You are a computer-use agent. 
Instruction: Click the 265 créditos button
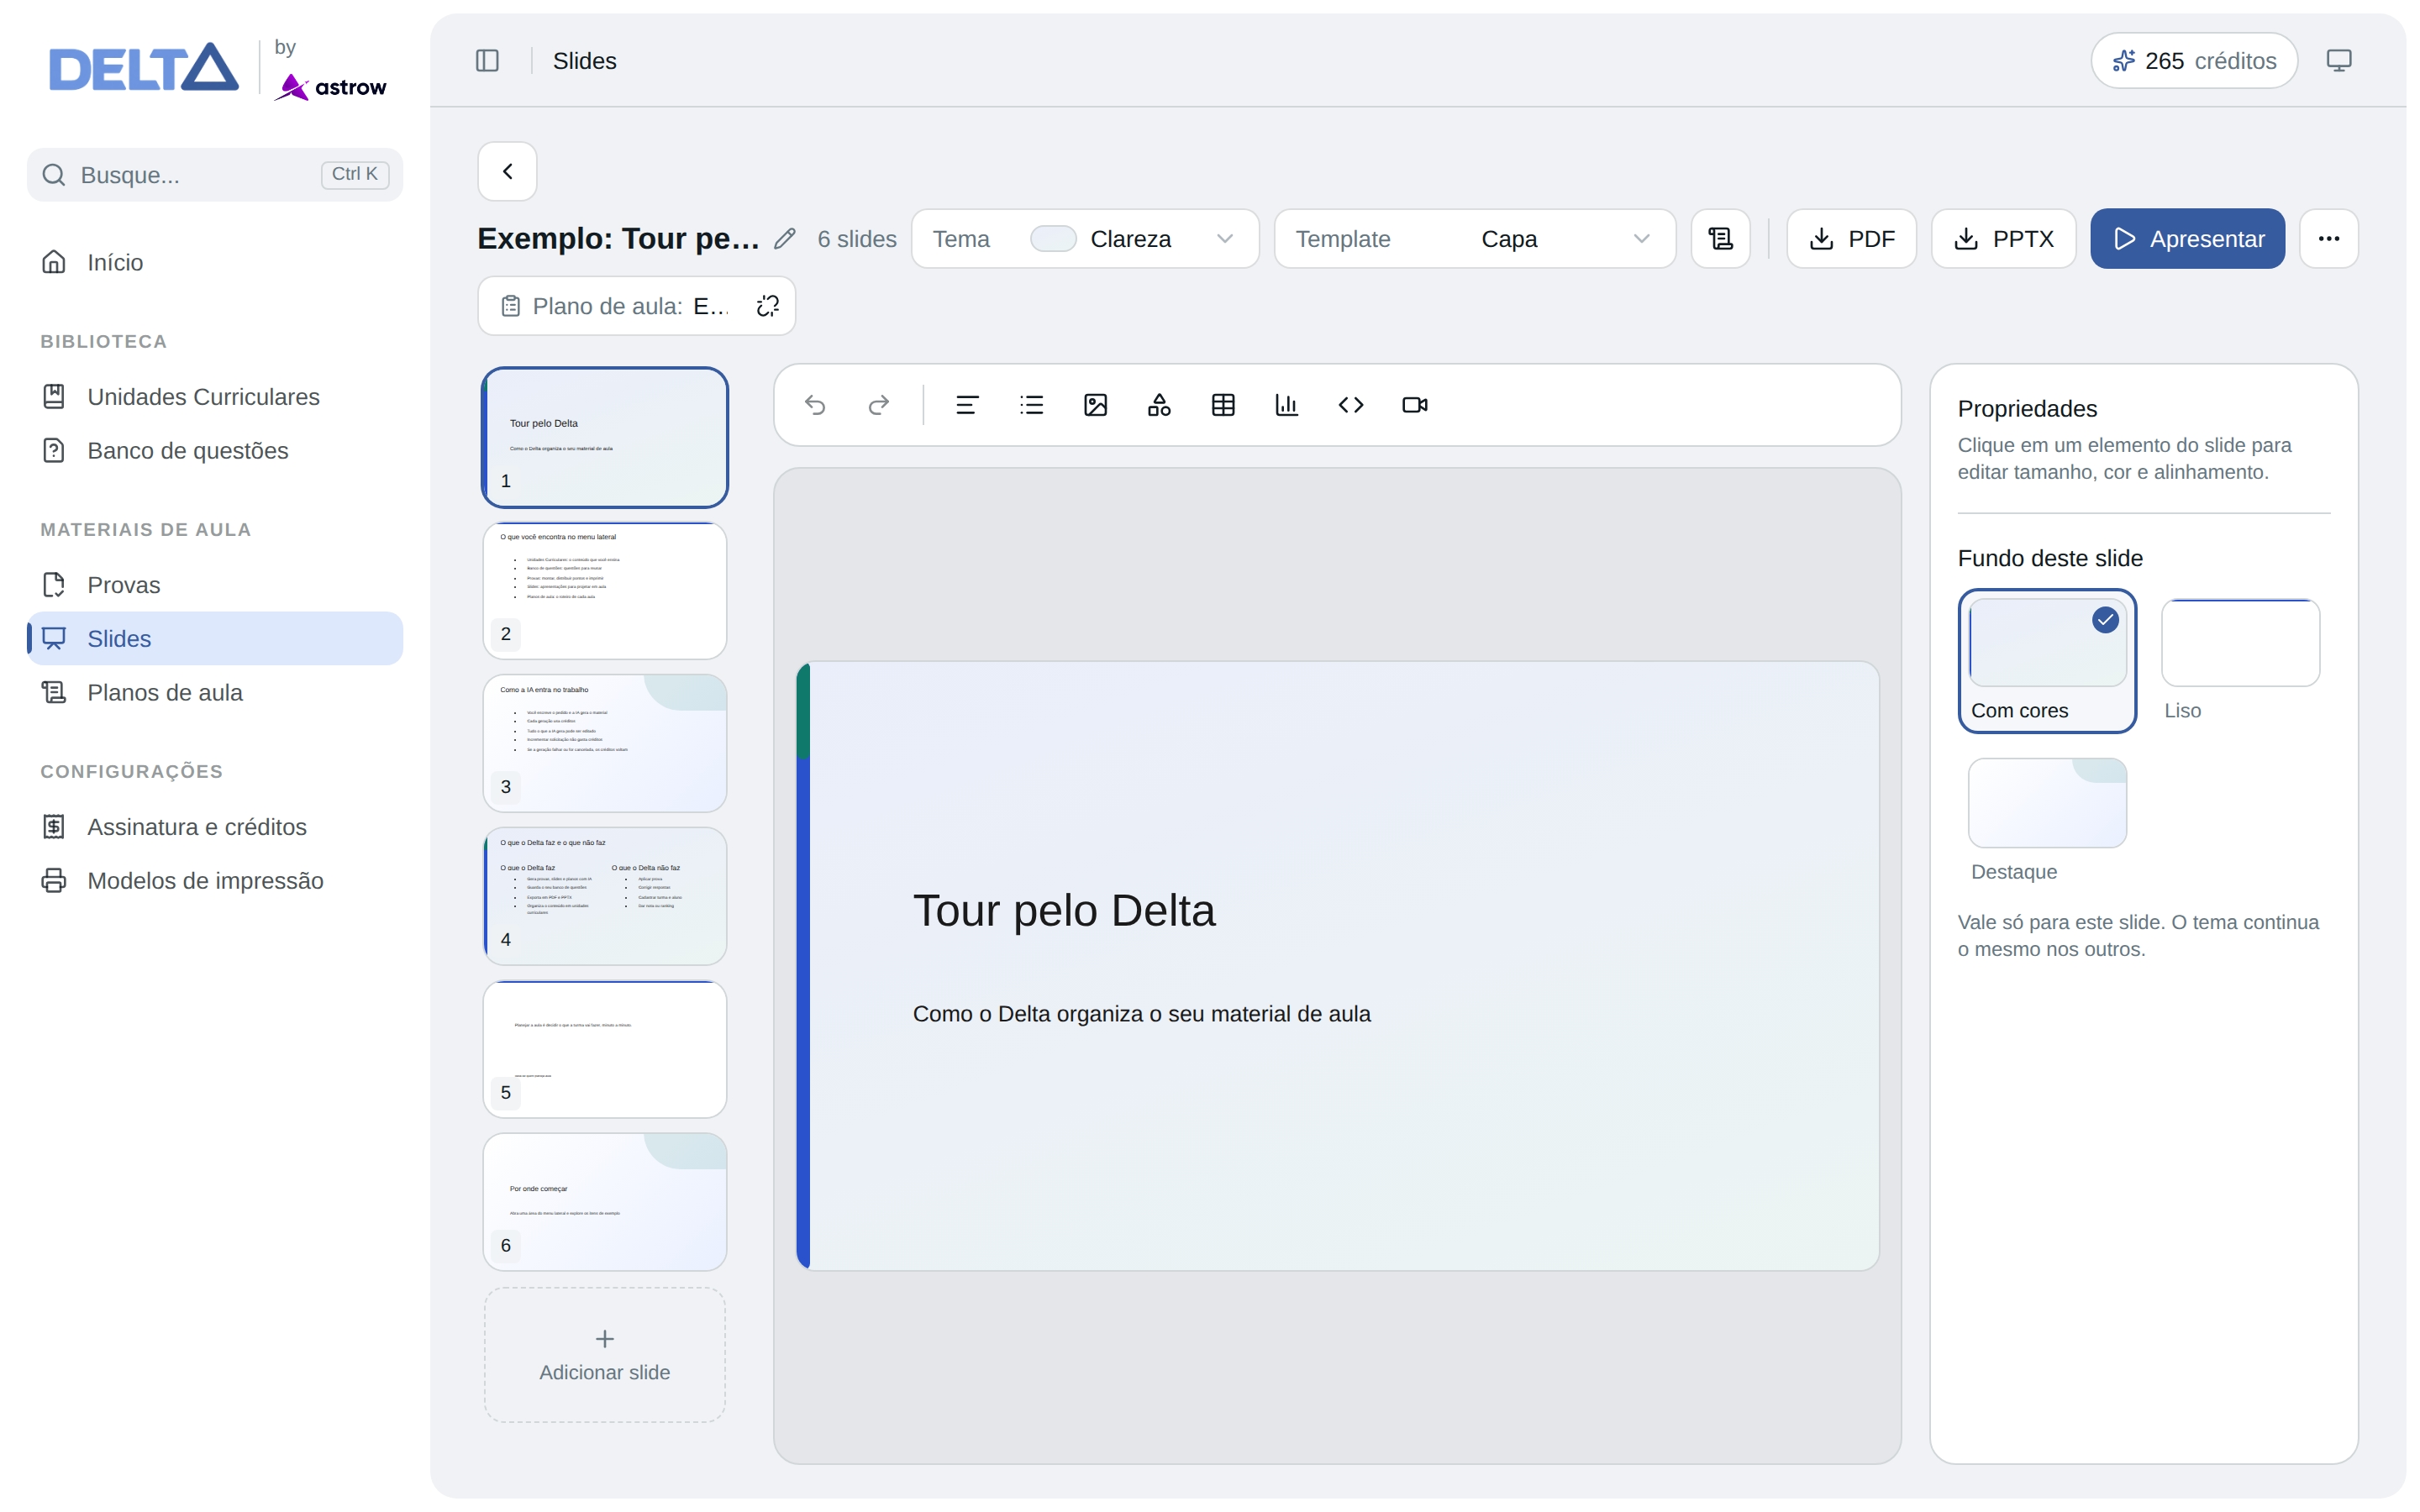coord(2194,61)
